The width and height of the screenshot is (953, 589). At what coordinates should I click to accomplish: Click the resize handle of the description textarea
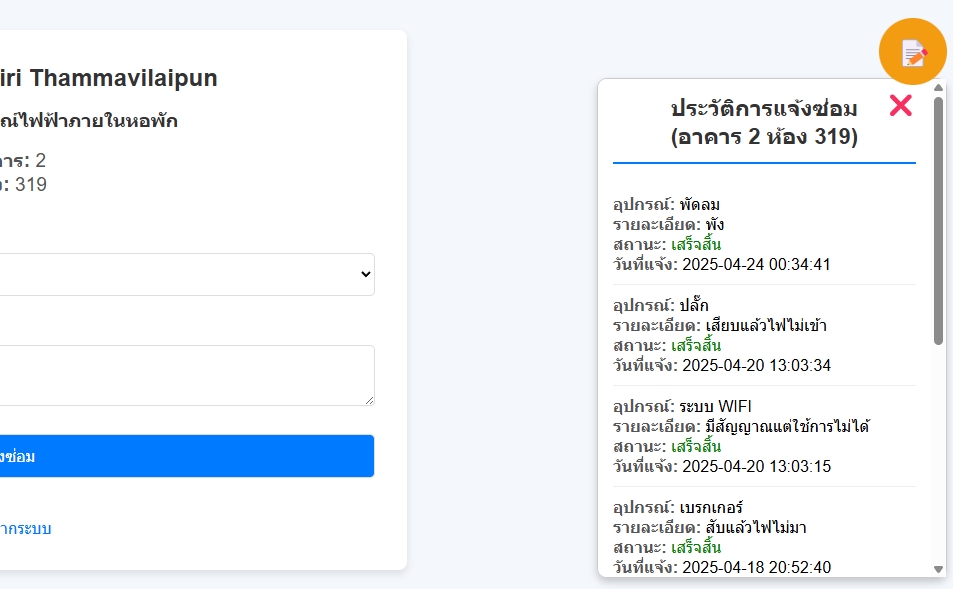(x=370, y=398)
